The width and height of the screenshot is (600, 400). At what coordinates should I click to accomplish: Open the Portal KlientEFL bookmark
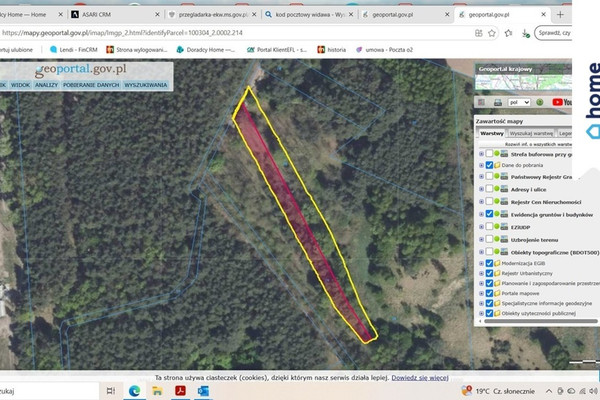(x=277, y=50)
